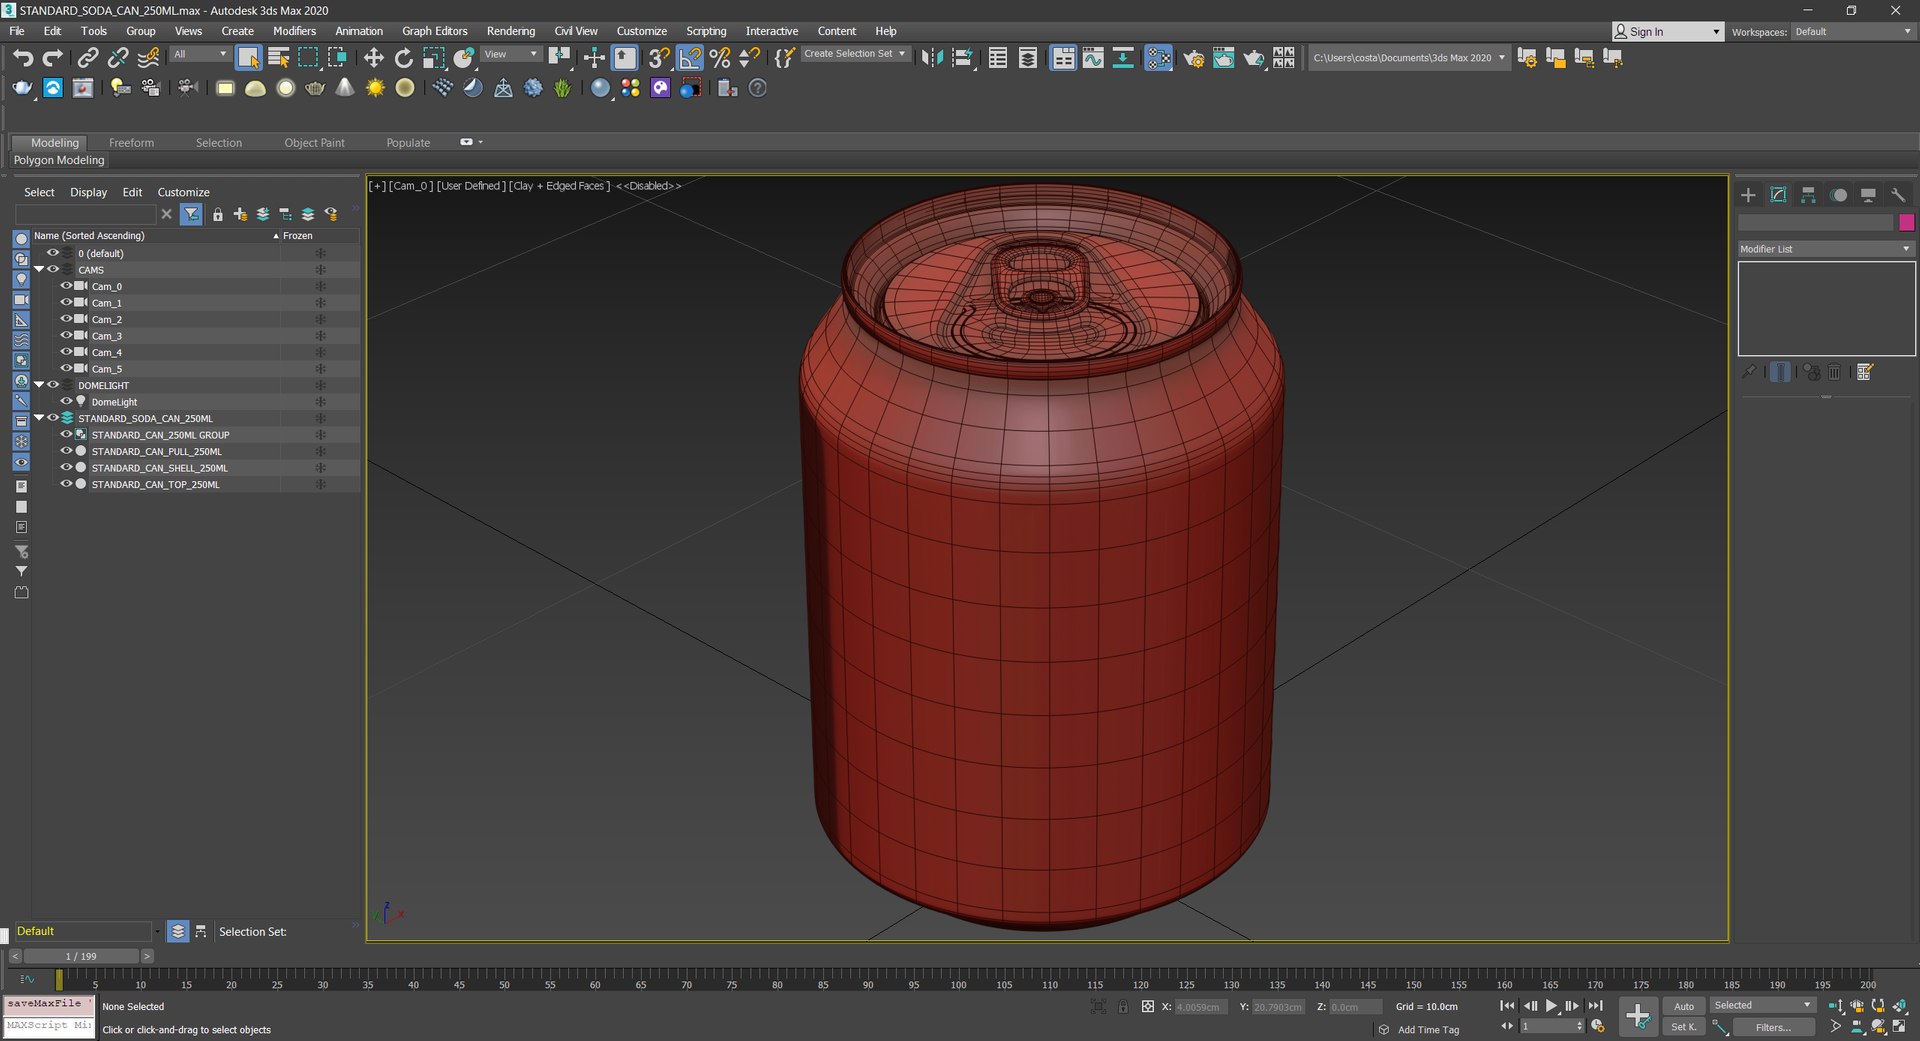Toggle the Layer Explorer icon
This screenshot has width=1920, height=1041.
(x=1028, y=58)
